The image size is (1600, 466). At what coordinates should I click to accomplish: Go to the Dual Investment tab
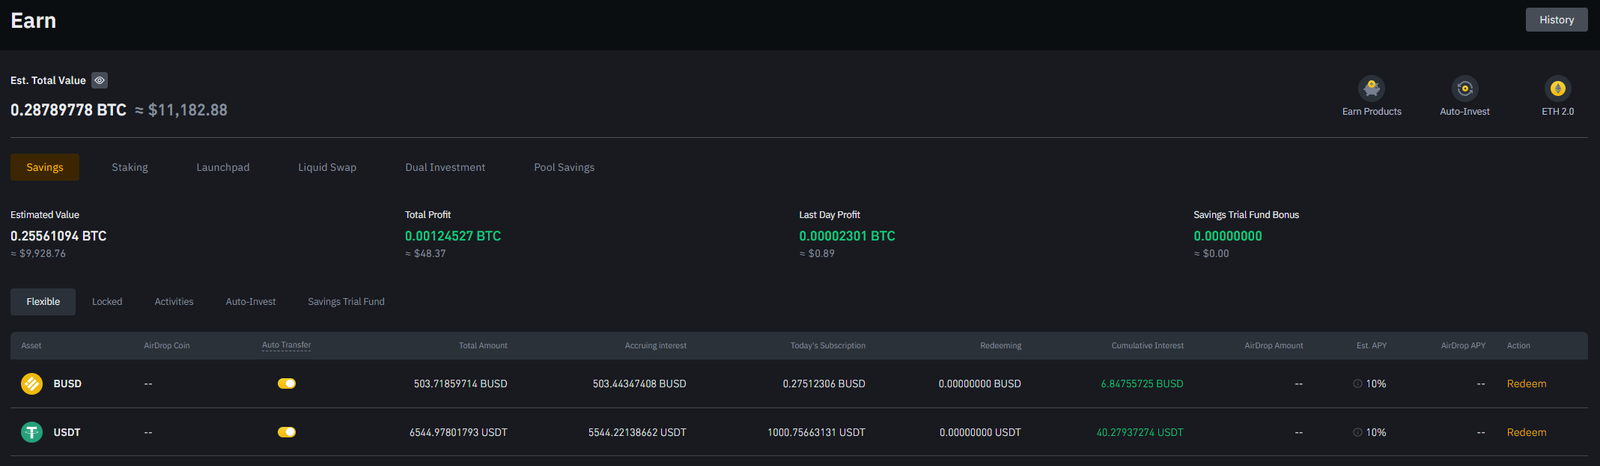[x=445, y=168]
